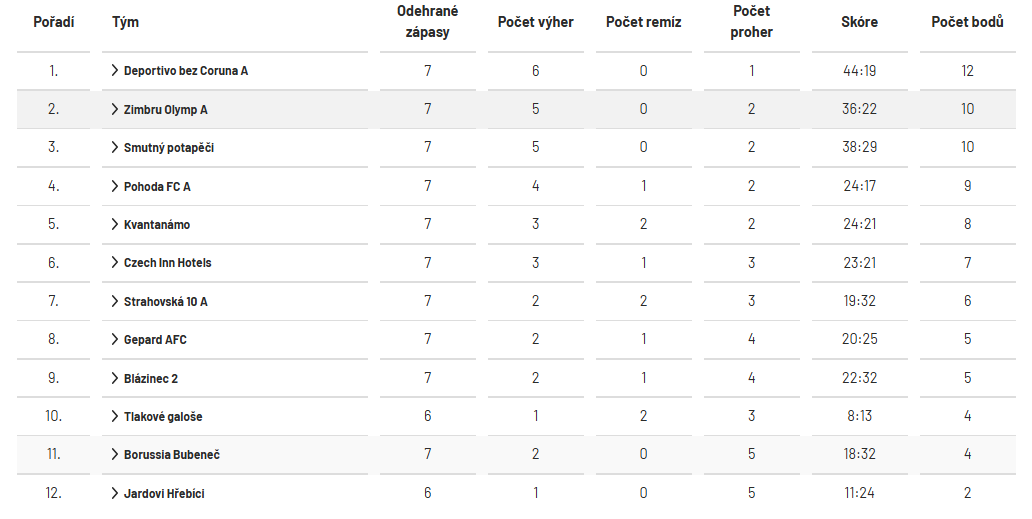Screen dimensions: 1032x519
Task: Click the Pořadí column header
Action: pos(54,22)
